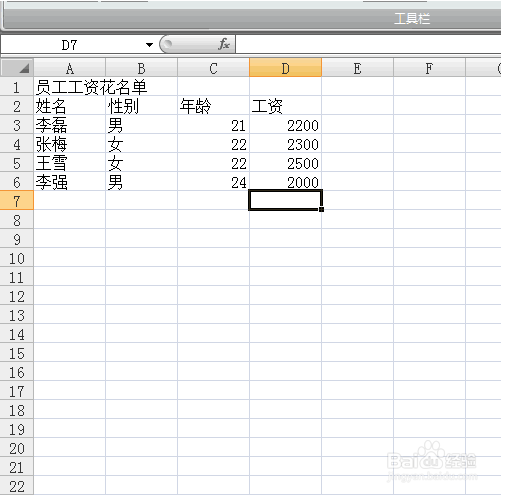This screenshot has height=495, width=505.
Task: Click 男 in the 李强 row
Action: 142,182
